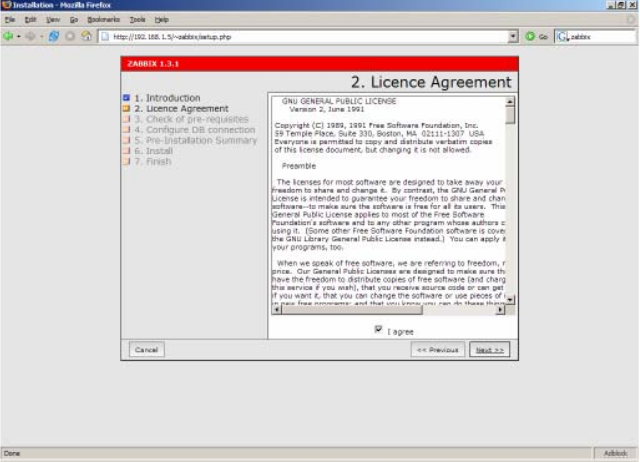Click the licence vertical scrollbar thumb
This screenshot has width=640, height=462.
510,115
